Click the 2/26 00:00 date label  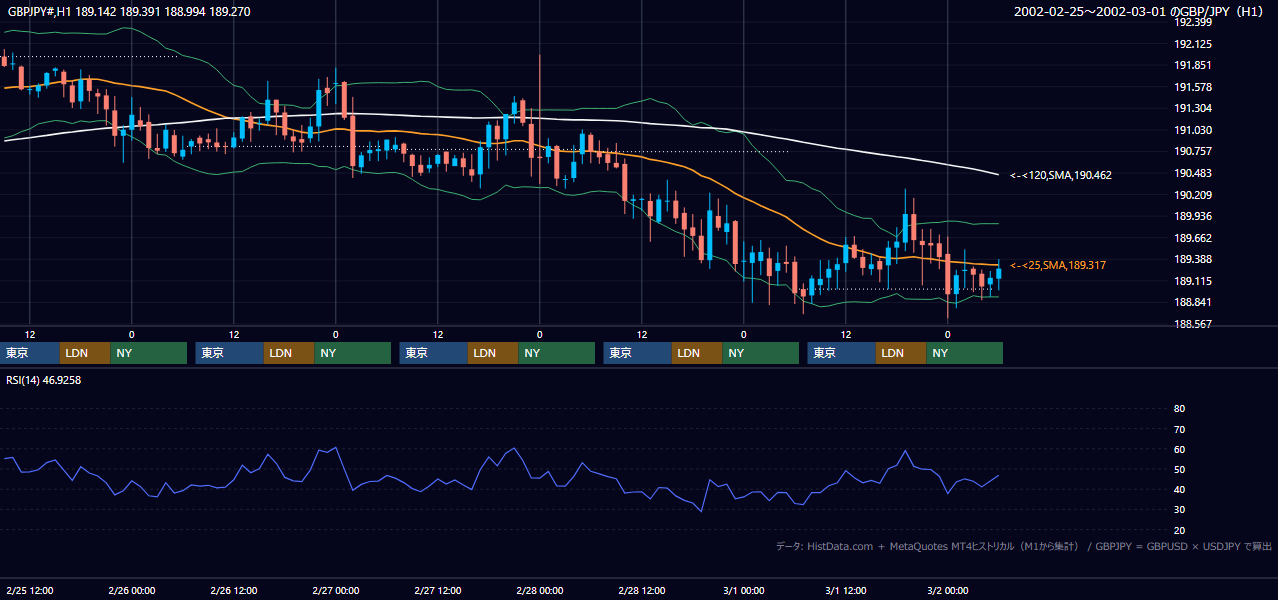(x=132, y=591)
